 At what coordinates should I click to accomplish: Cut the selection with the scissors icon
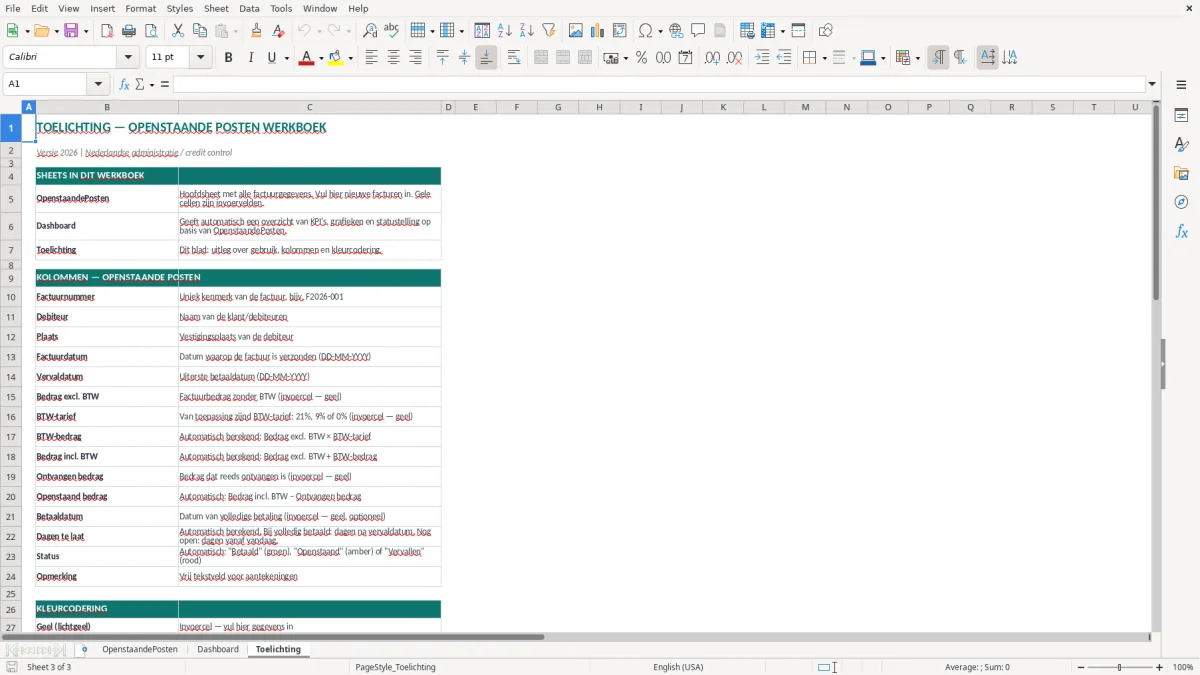pos(178,31)
